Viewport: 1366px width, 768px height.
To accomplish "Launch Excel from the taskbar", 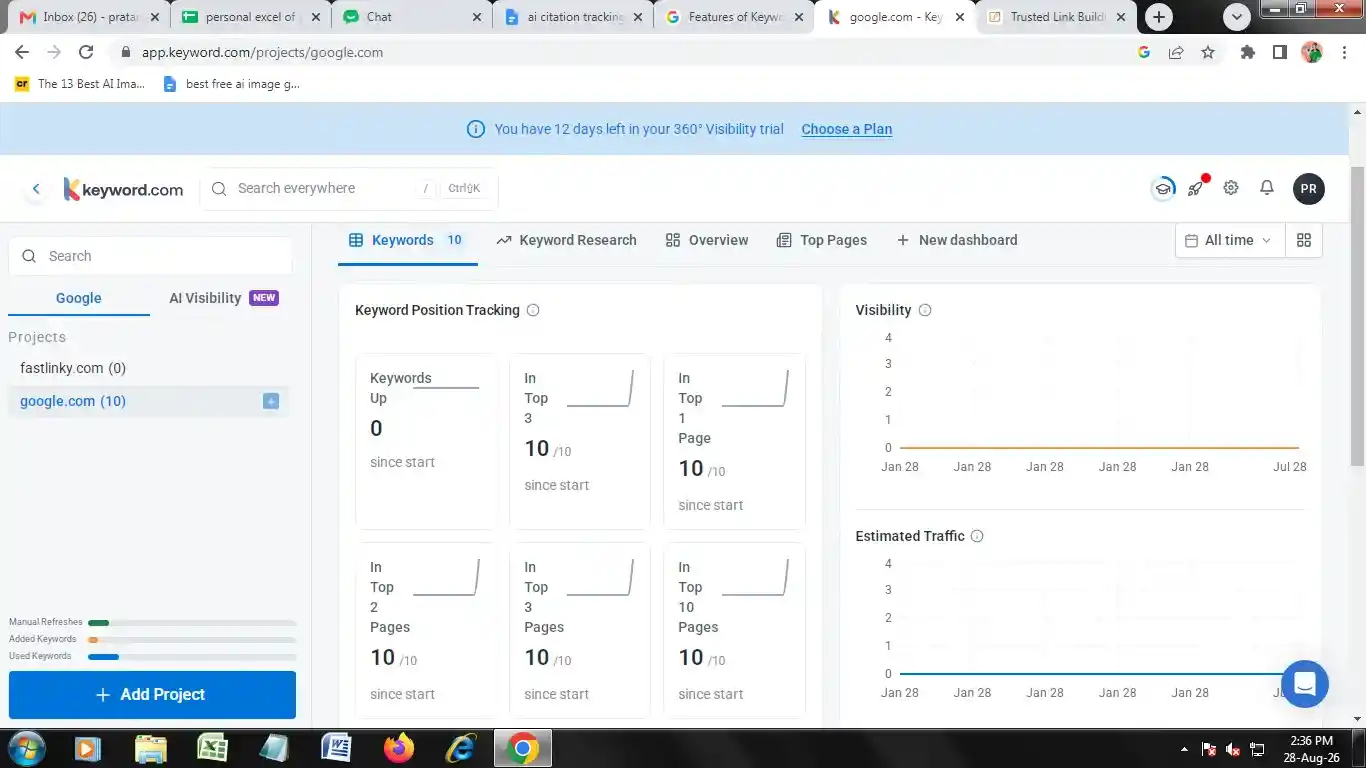I will click(212, 748).
